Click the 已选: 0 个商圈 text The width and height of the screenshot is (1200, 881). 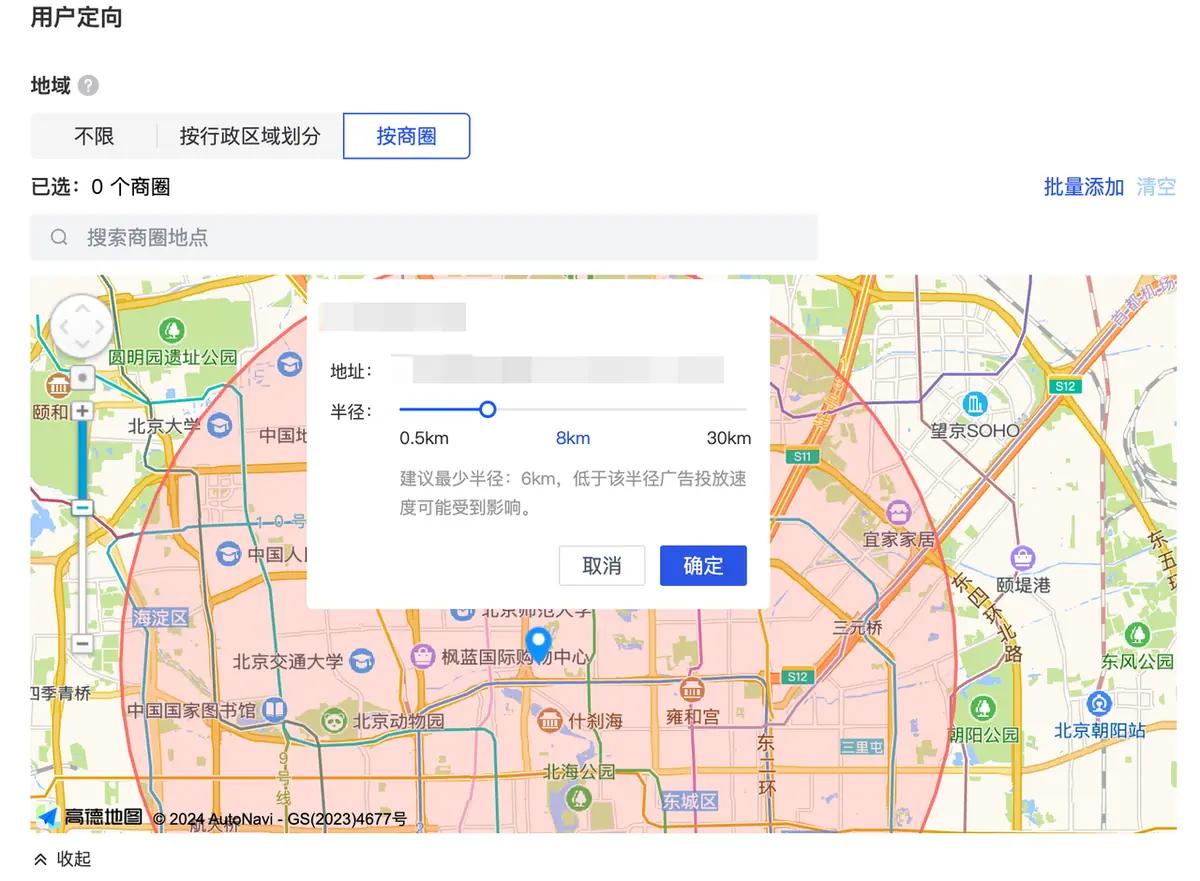pos(100,187)
